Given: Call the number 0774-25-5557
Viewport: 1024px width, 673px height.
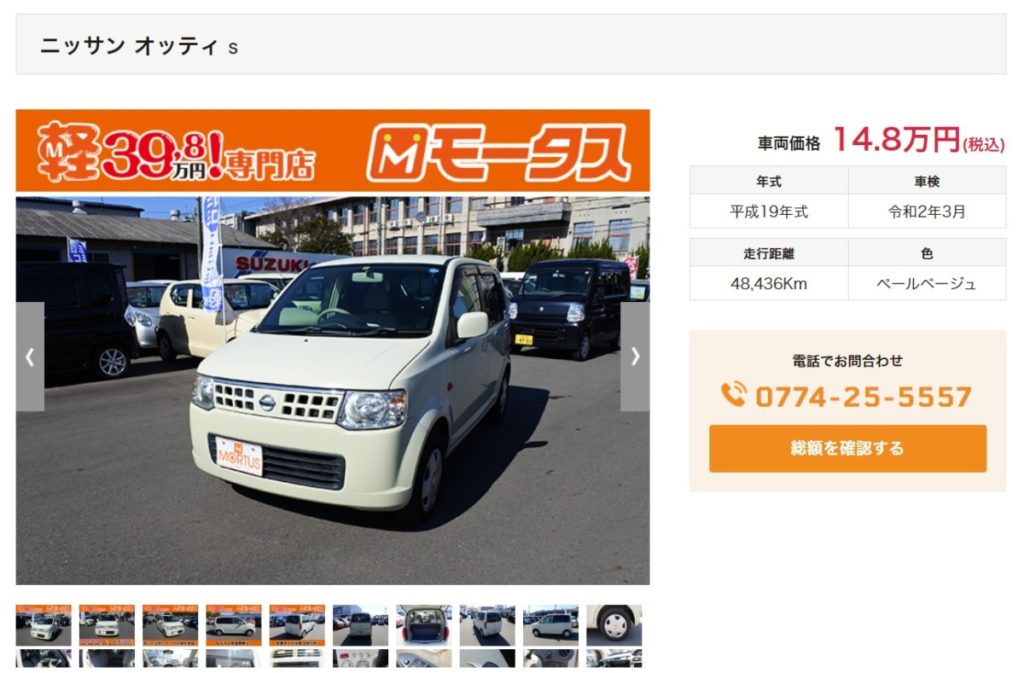Looking at the screenshot, I should pyautogui.click(x=863, y=396).
